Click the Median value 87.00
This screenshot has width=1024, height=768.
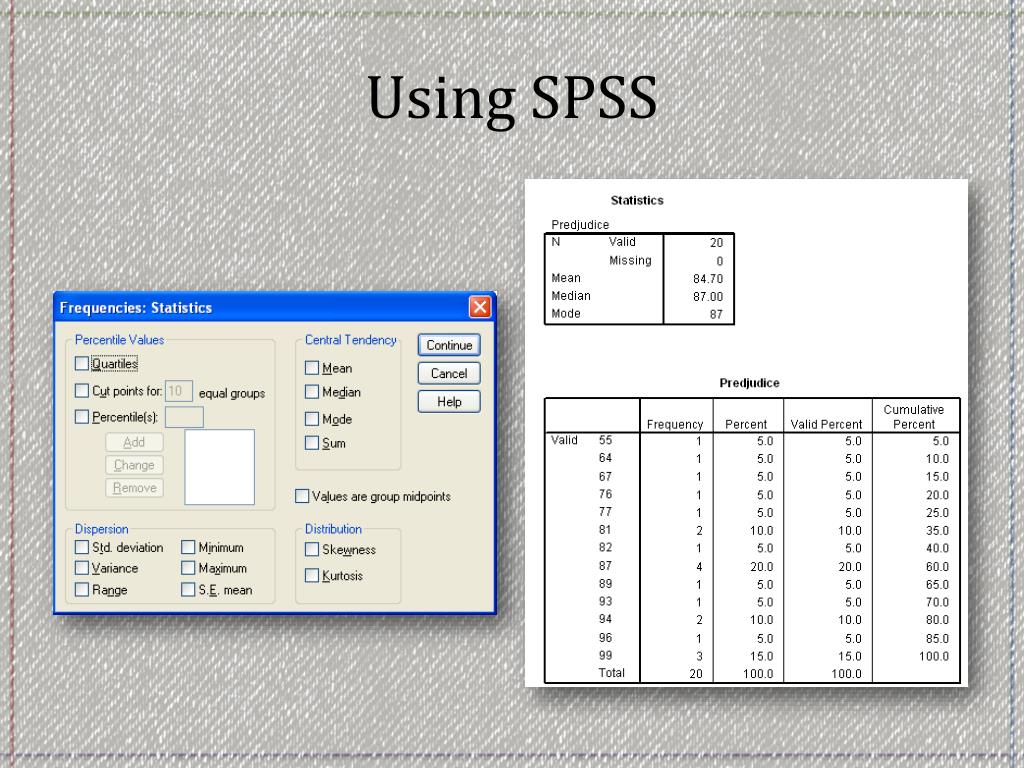click(708, 296)
